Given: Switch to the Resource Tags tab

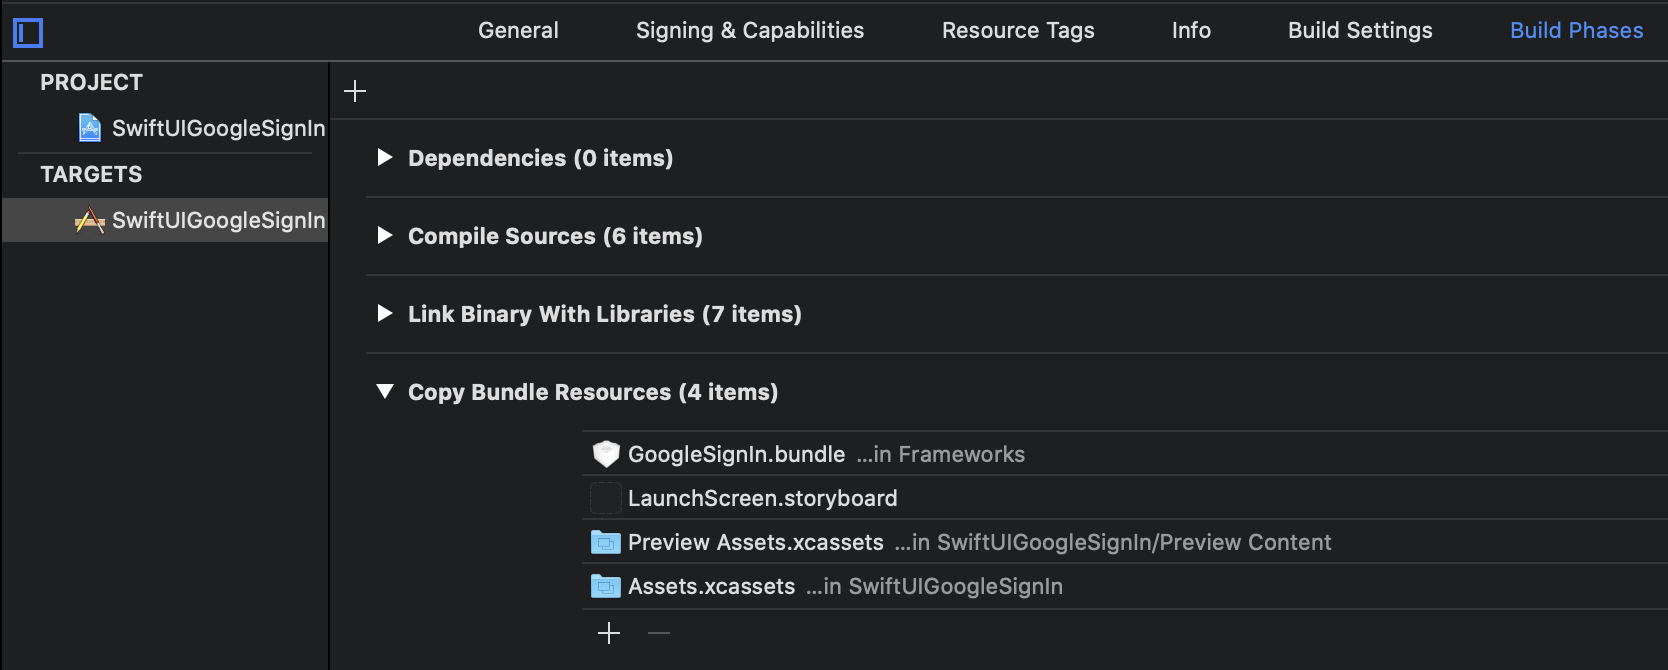Looking at the screenshot, I should click(x=1018, y=30).
